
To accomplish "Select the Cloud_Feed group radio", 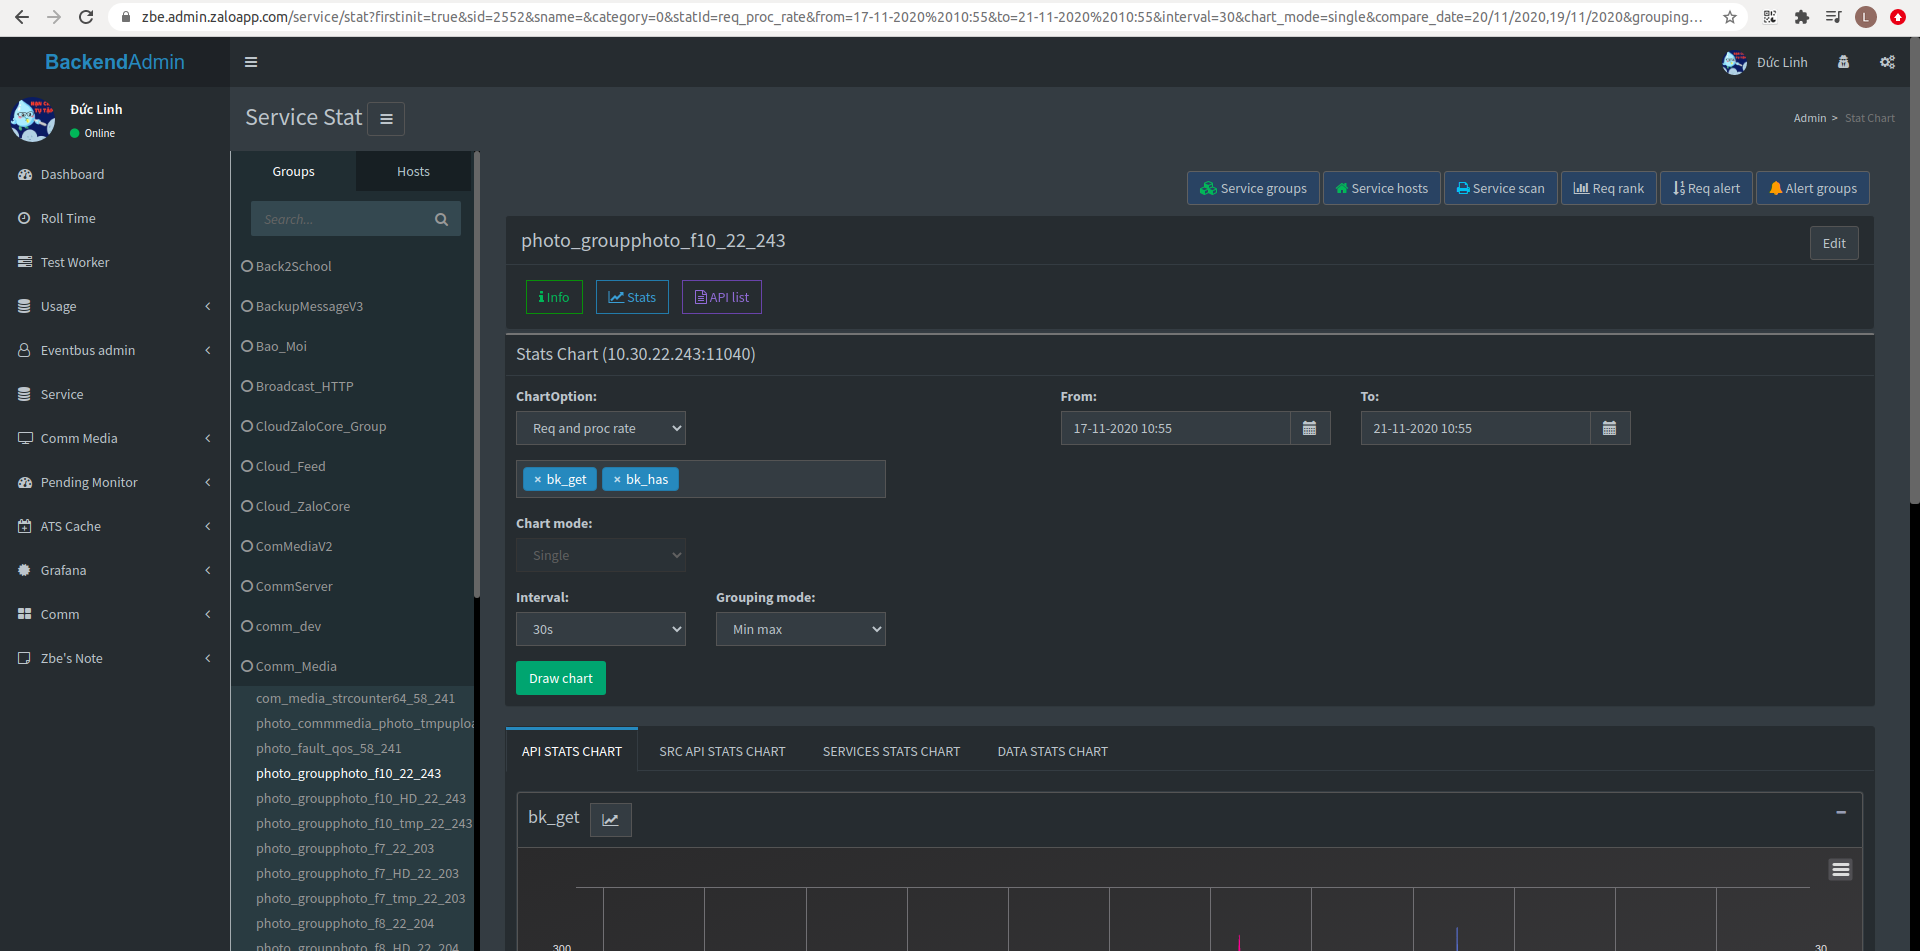I will tap(247, 466).
